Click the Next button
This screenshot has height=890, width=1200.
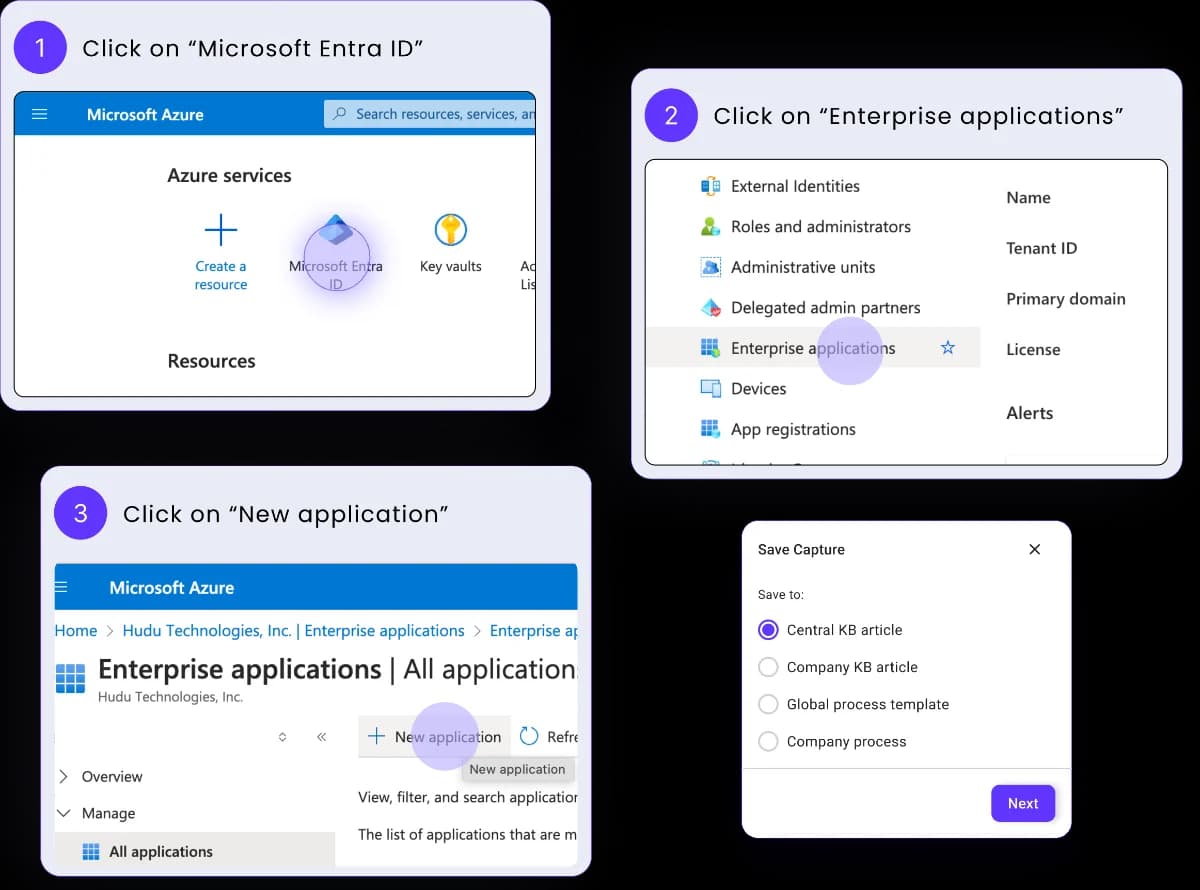click(x=1023, y=803)
